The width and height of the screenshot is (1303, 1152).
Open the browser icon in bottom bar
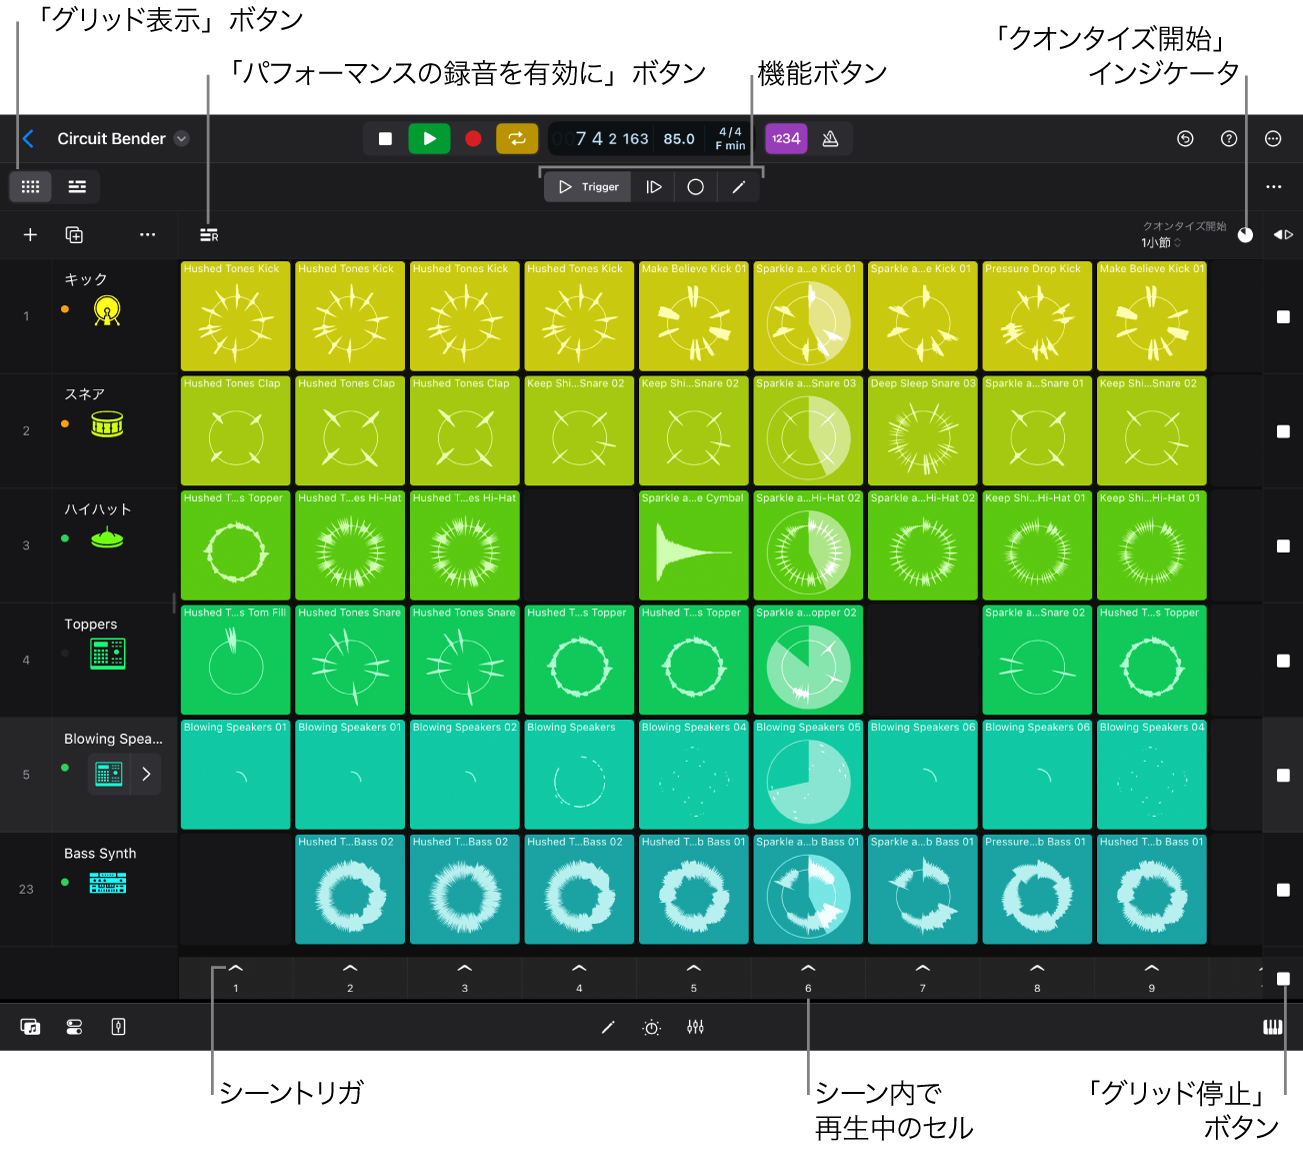point(30,1027)
